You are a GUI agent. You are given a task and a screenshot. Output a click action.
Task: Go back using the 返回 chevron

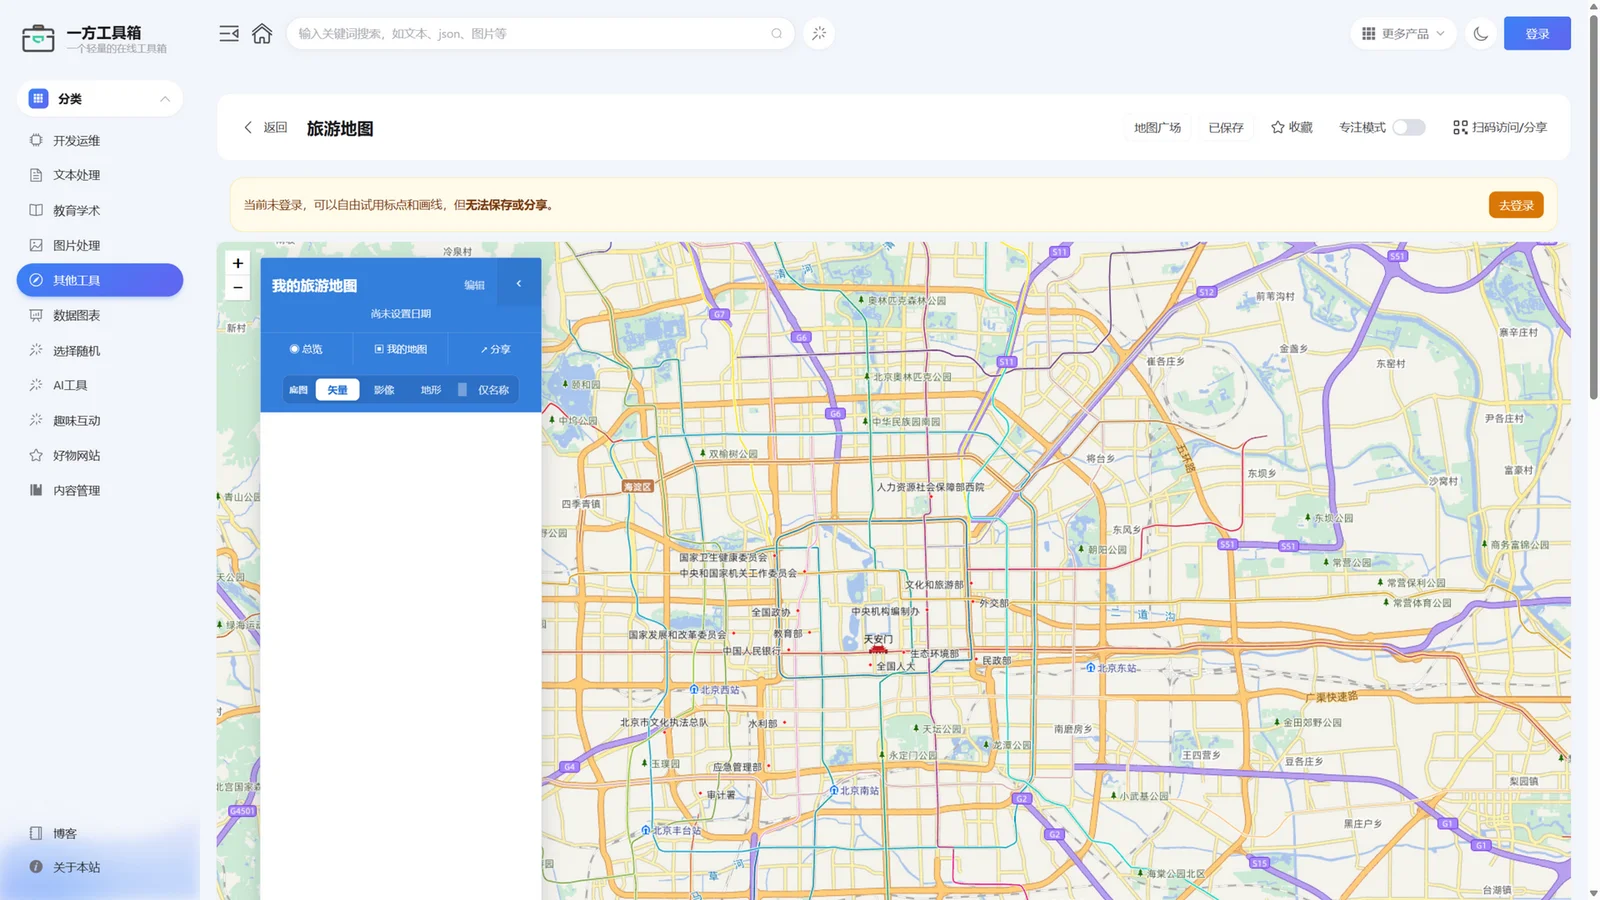[265, 127]
